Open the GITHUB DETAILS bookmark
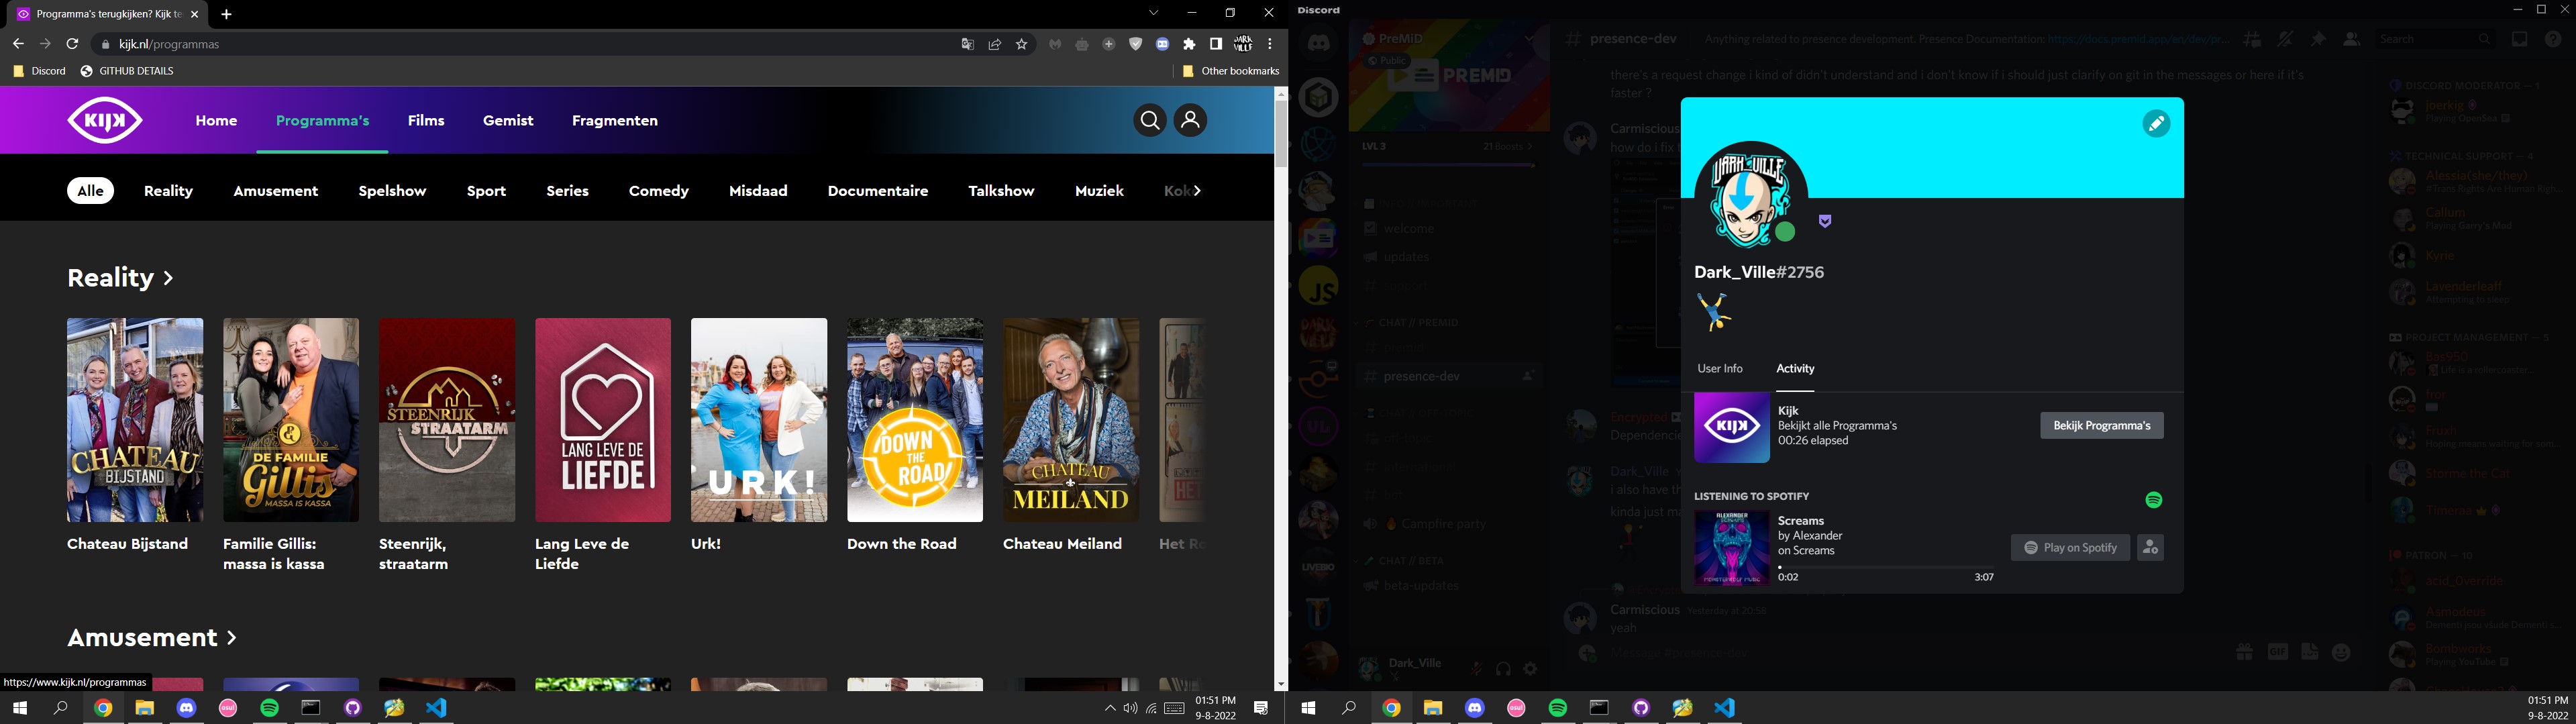 (127, 71)
